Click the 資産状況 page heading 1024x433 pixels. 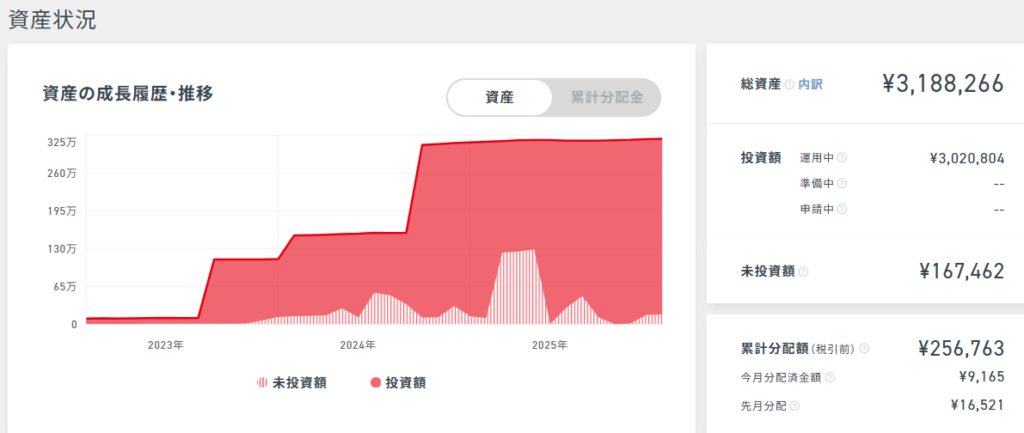pyautogui.click(x=52, y=19)
